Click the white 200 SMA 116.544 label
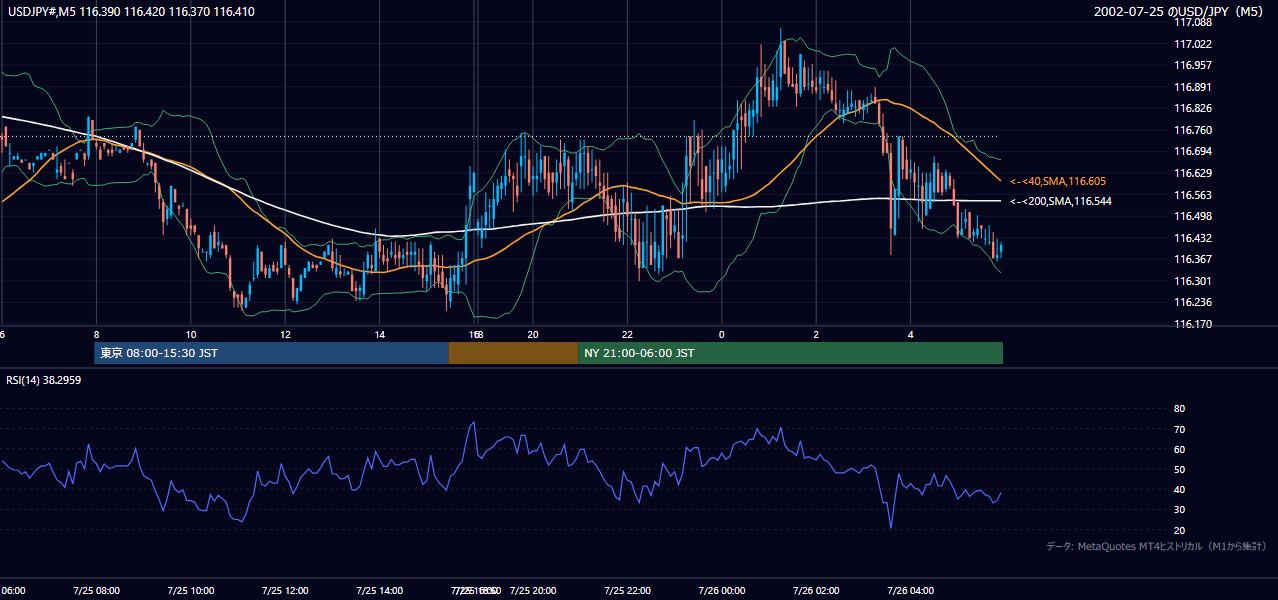Image resolution: width=1278 pixels, height=600 pixels. click(x=1060, y=201)
